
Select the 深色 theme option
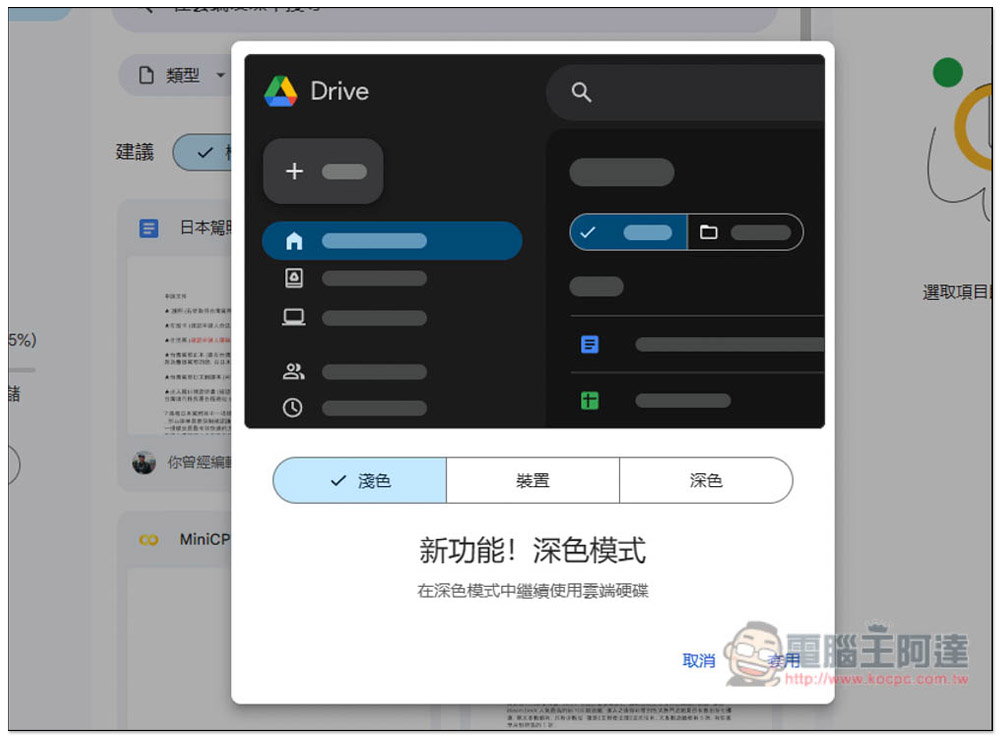pyautogui.click(x=706, y=480)
